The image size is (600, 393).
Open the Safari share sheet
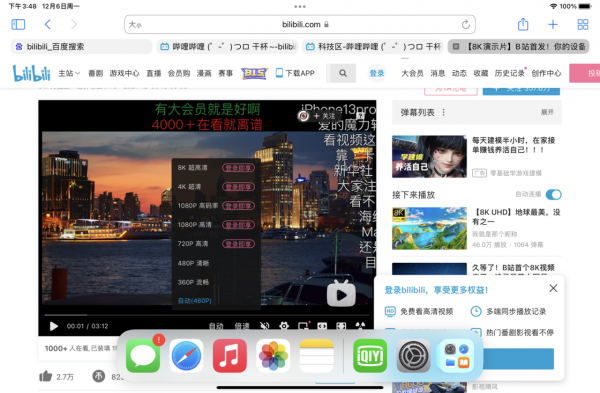coord(523,24)
